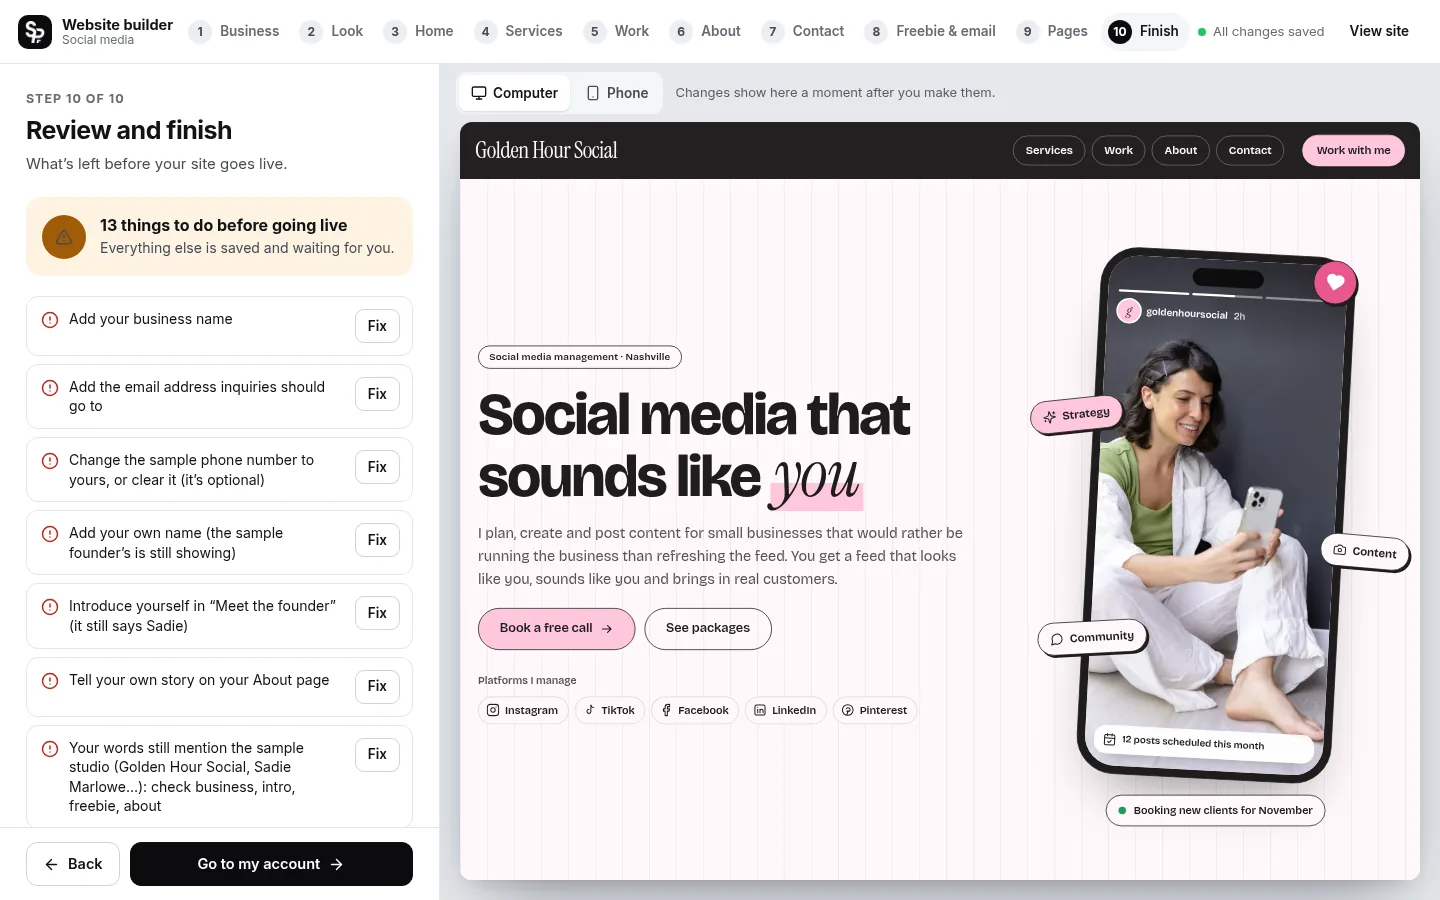Switch preview to Phone view

pyautogui.click(x=617, y=93)
